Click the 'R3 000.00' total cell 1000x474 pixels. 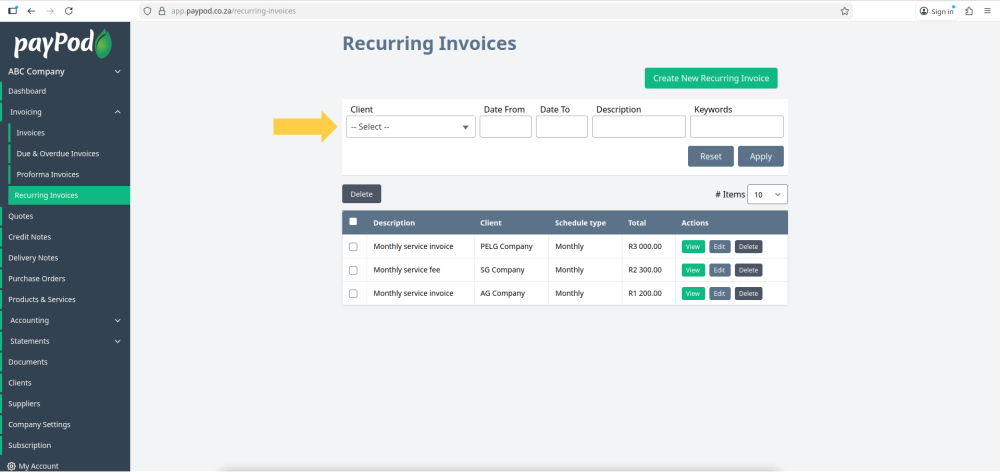click(645, 247)
